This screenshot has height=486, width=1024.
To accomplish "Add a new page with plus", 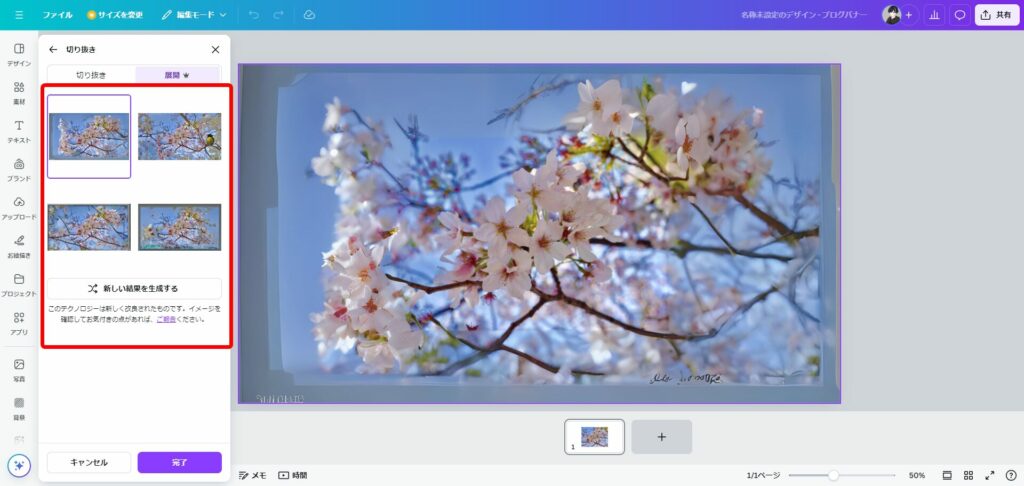I will click(x=662, y=437).
